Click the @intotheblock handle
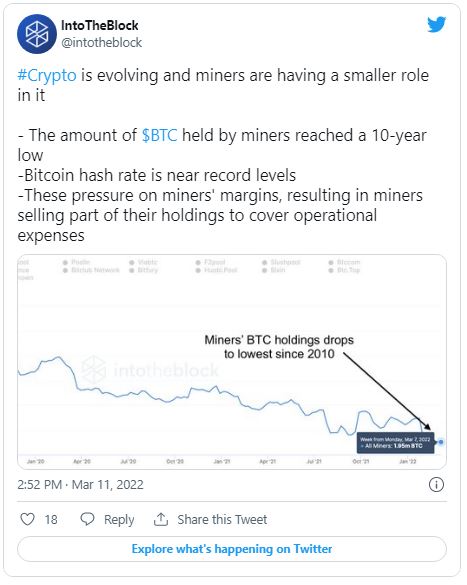This screenshot has height=585, width=467. tap(101, 43)
